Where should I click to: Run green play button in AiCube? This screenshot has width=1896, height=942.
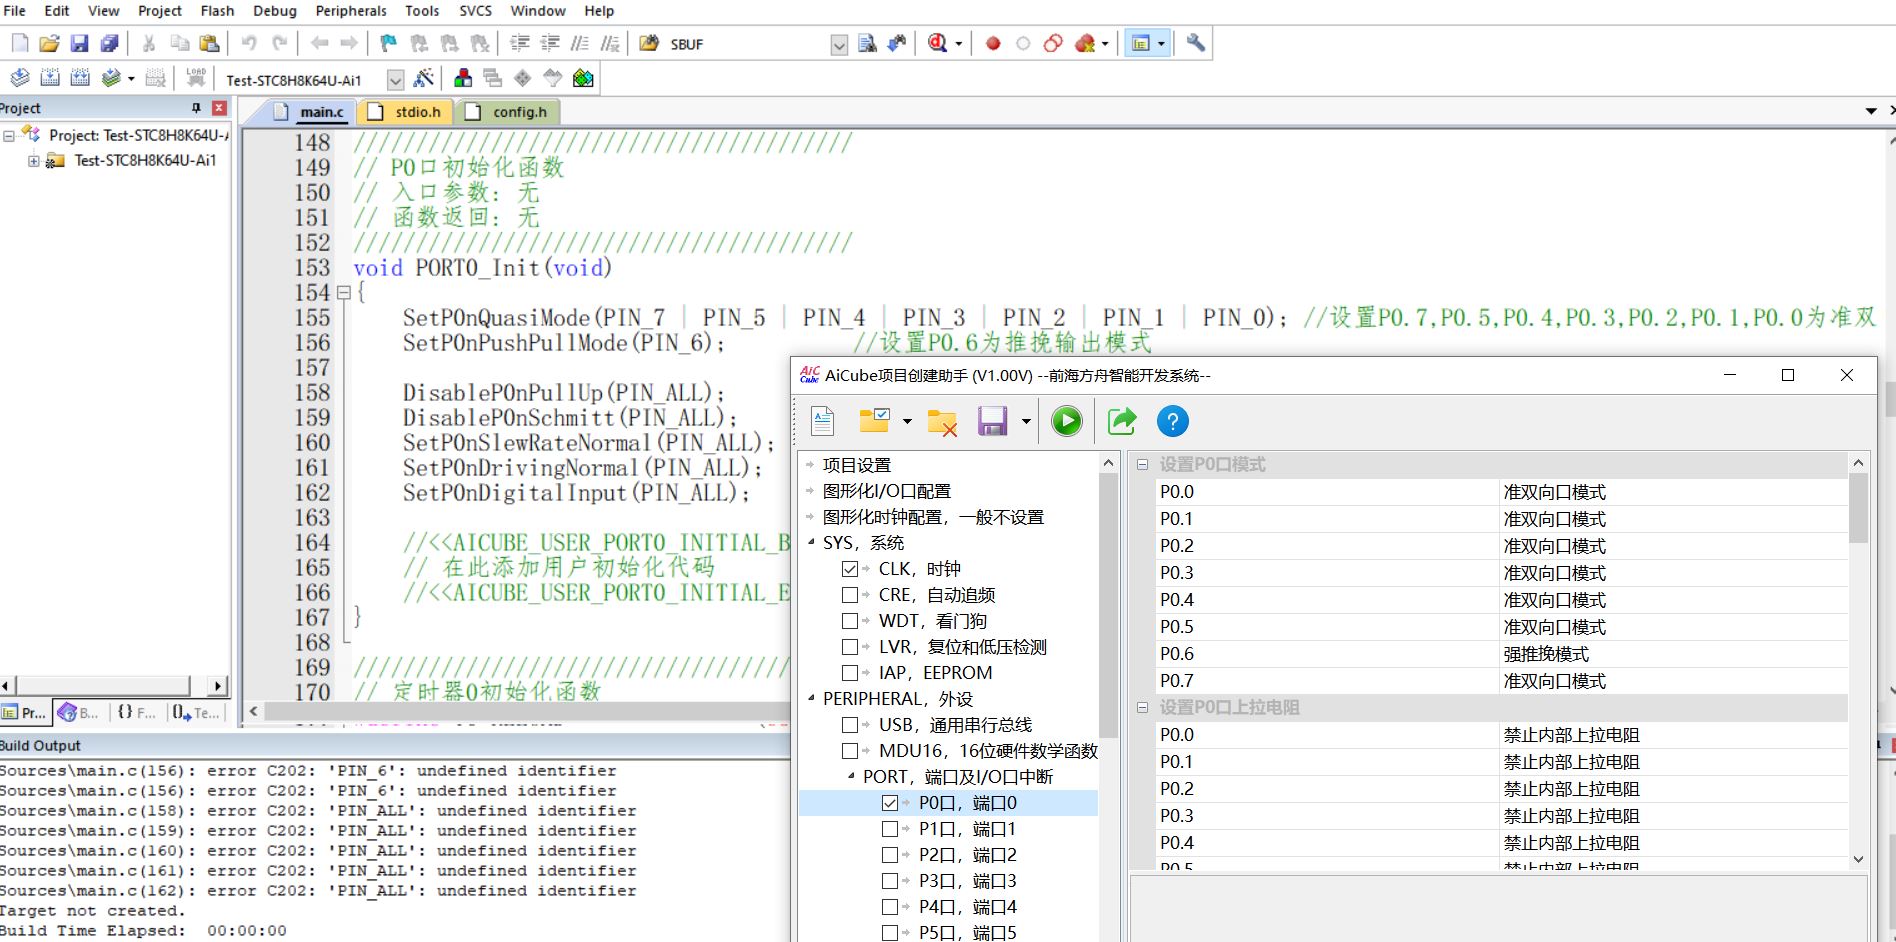click(1067, 421)
